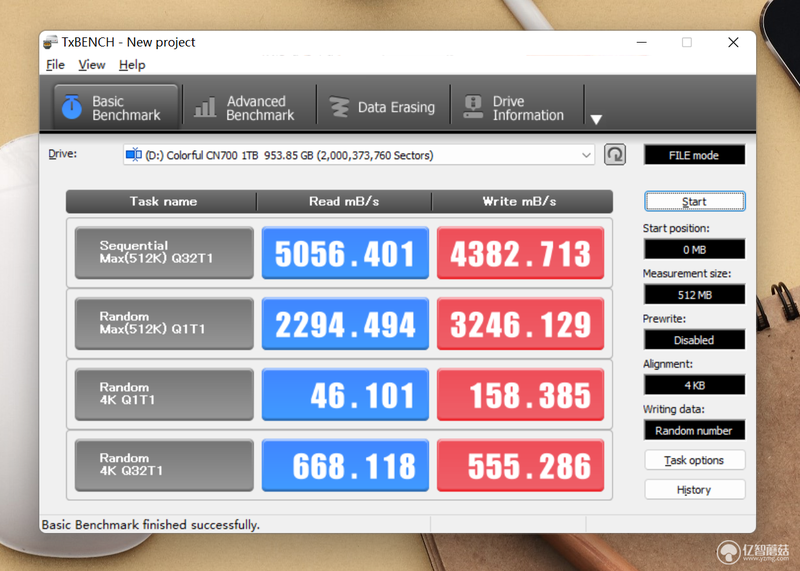Click the Write mB/s column header
The image size is (800, 571).
click(x=522, y=202)
